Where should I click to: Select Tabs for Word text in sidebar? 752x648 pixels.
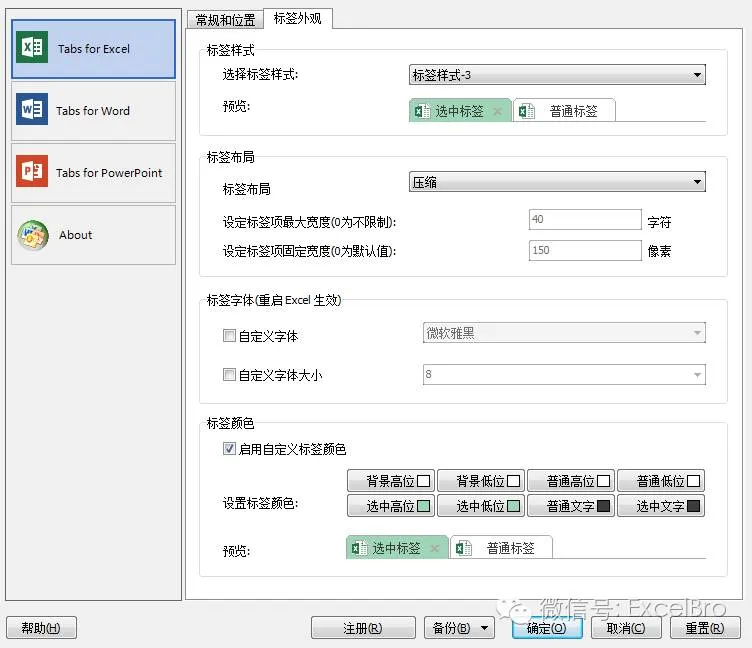93,111
